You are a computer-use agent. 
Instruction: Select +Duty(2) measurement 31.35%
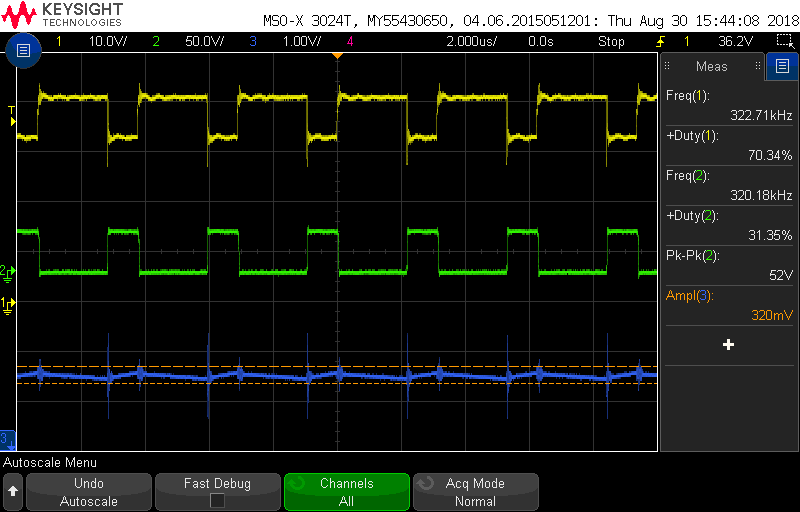coord(729,225)
